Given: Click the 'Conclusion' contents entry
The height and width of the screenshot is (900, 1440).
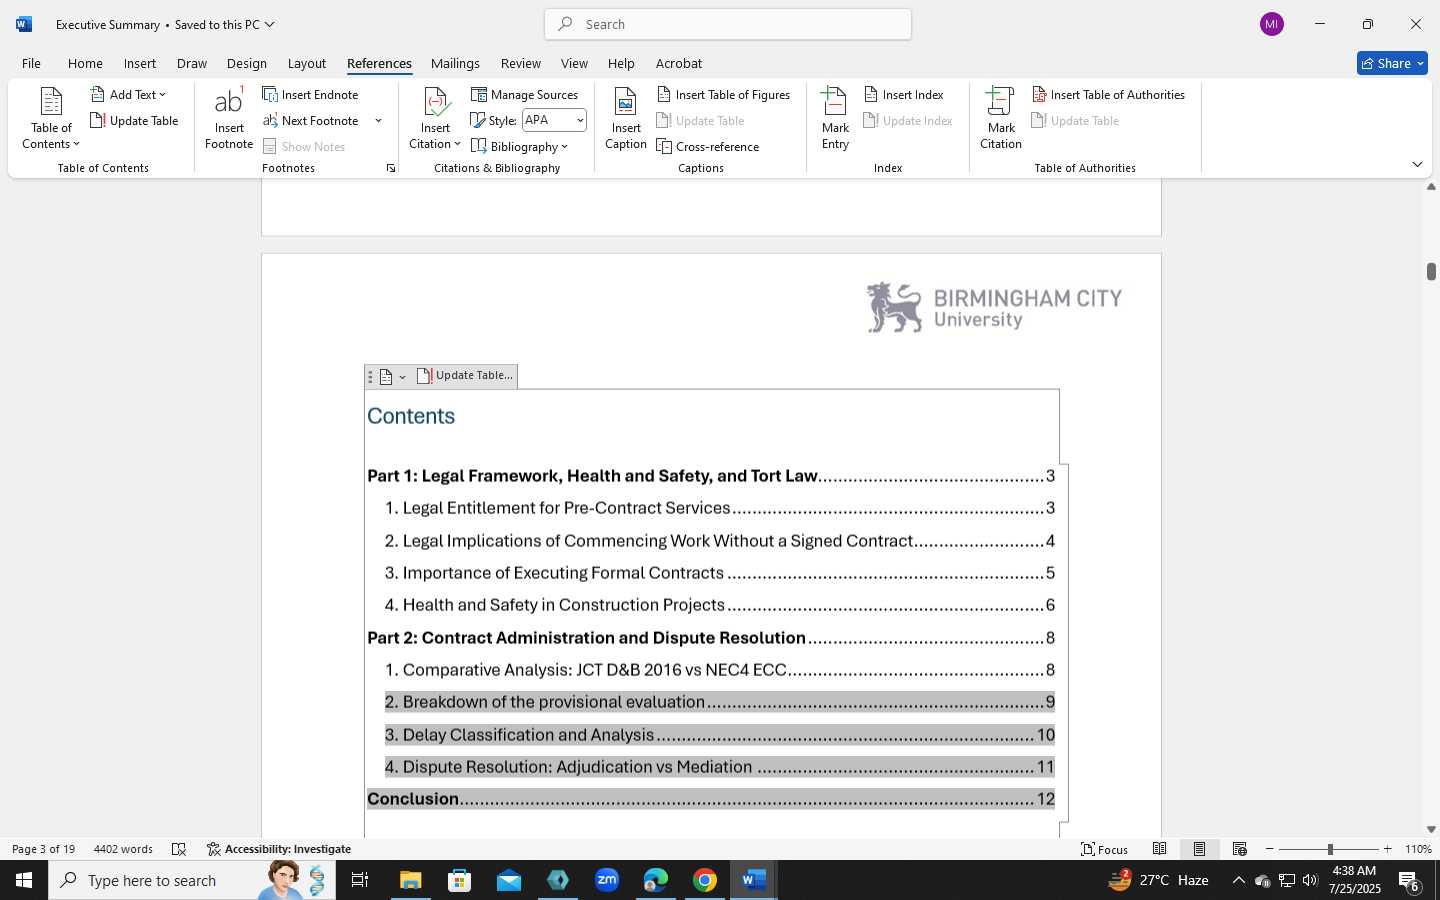Looking at the screenshot, I should click(711, 799).
